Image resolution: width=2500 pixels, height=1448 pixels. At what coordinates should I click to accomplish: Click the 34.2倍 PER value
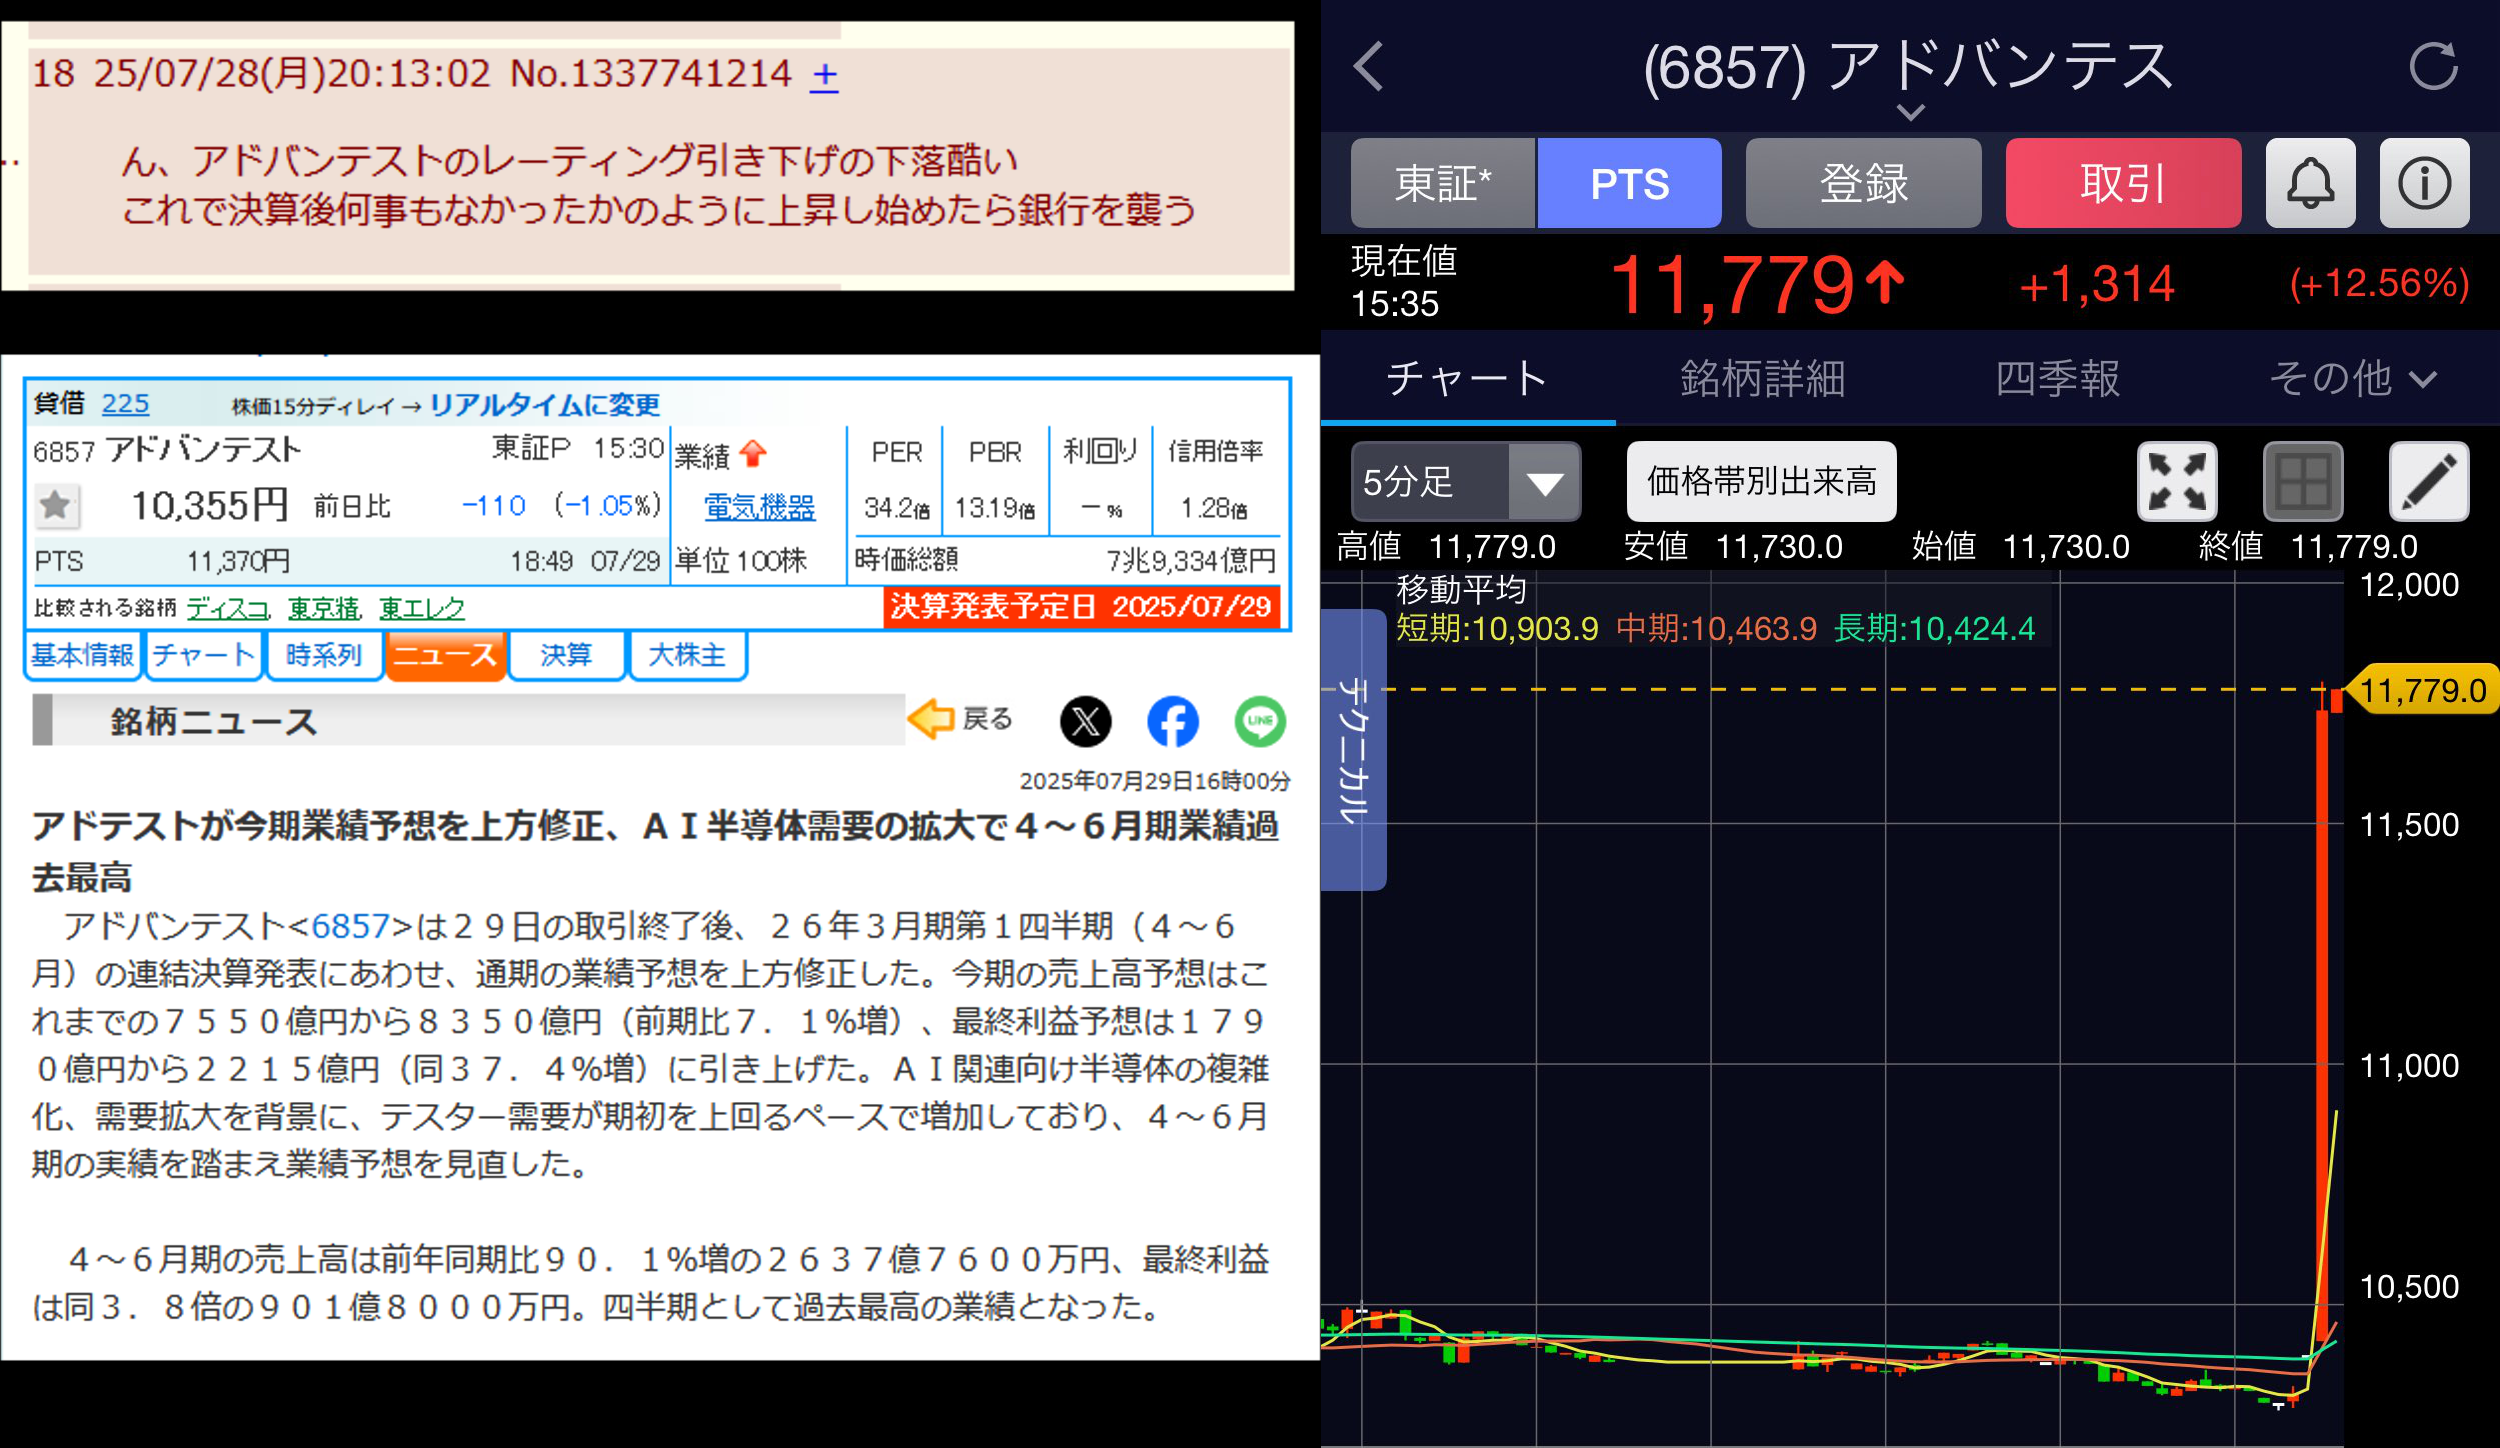tap(897, 508)
